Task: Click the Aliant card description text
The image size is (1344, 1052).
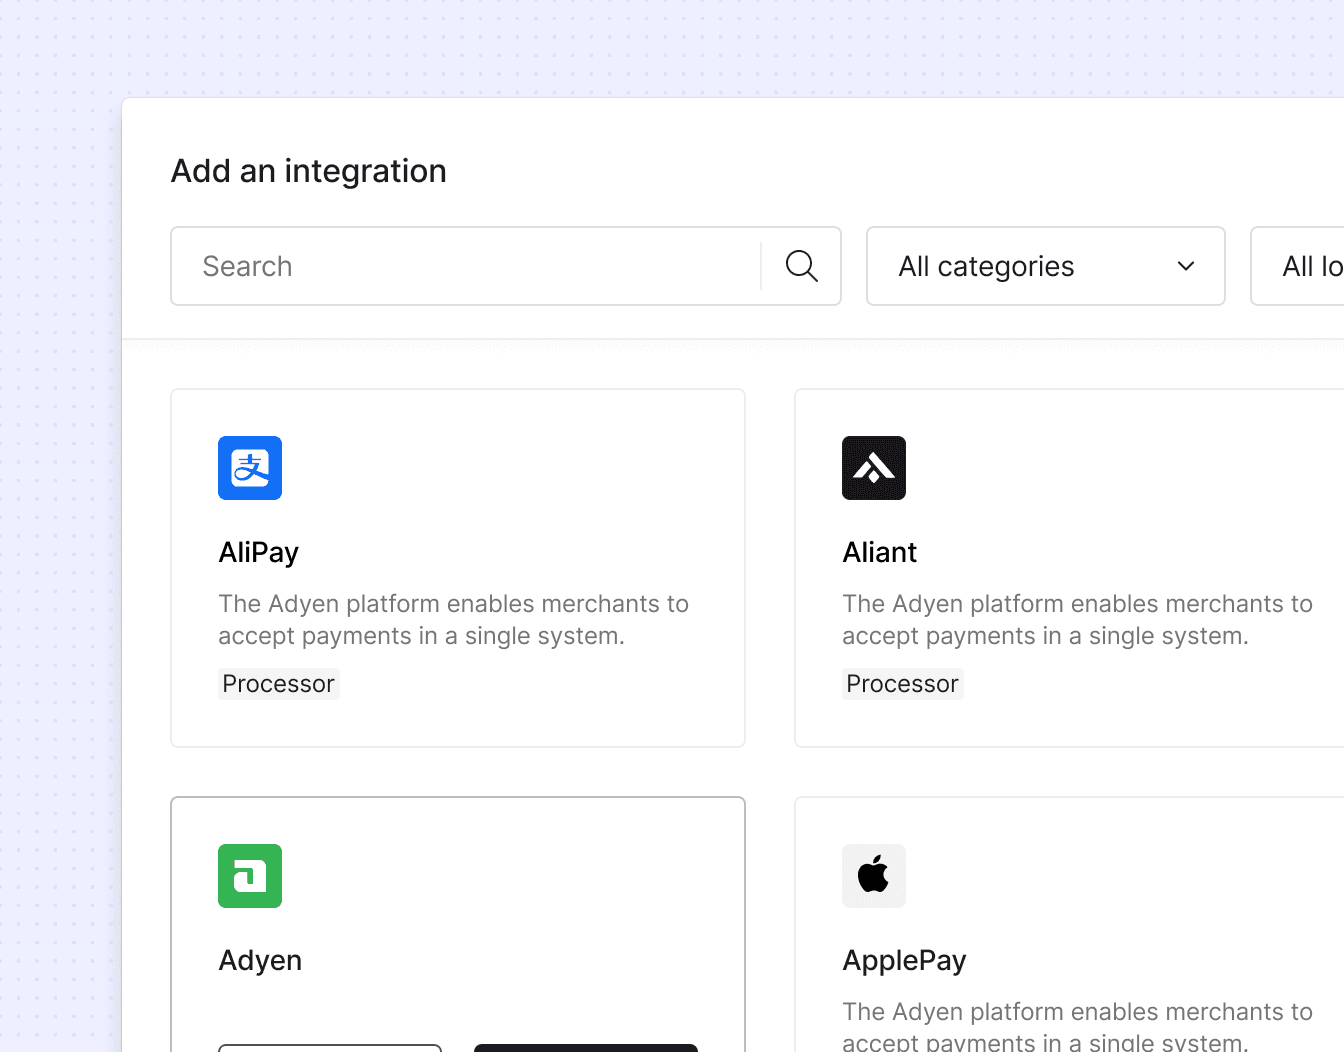Action: [1078, 620]
